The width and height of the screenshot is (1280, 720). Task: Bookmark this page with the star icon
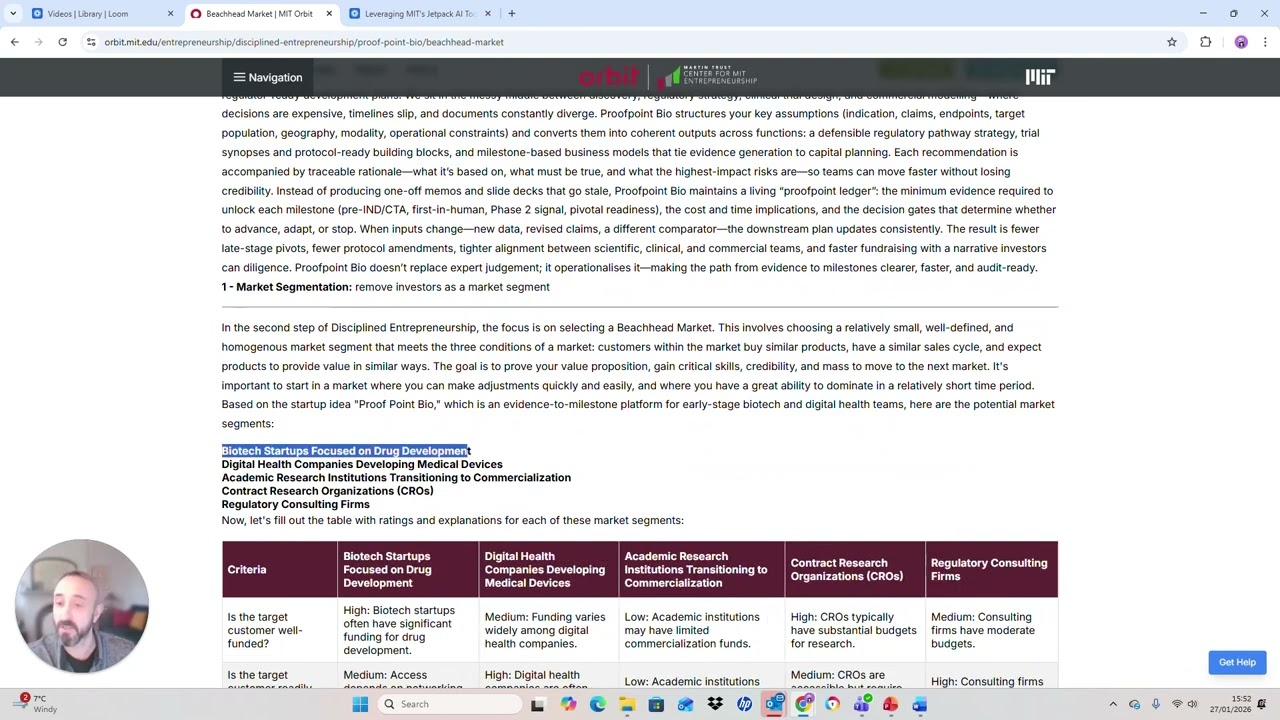coord(1172,42)
